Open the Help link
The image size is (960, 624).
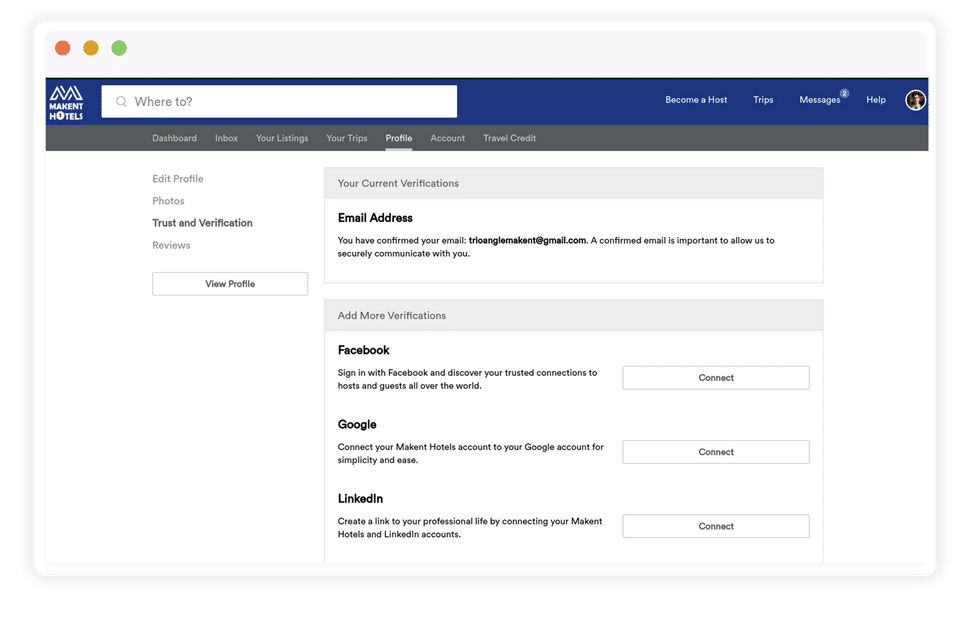click(x=876, y=100)
